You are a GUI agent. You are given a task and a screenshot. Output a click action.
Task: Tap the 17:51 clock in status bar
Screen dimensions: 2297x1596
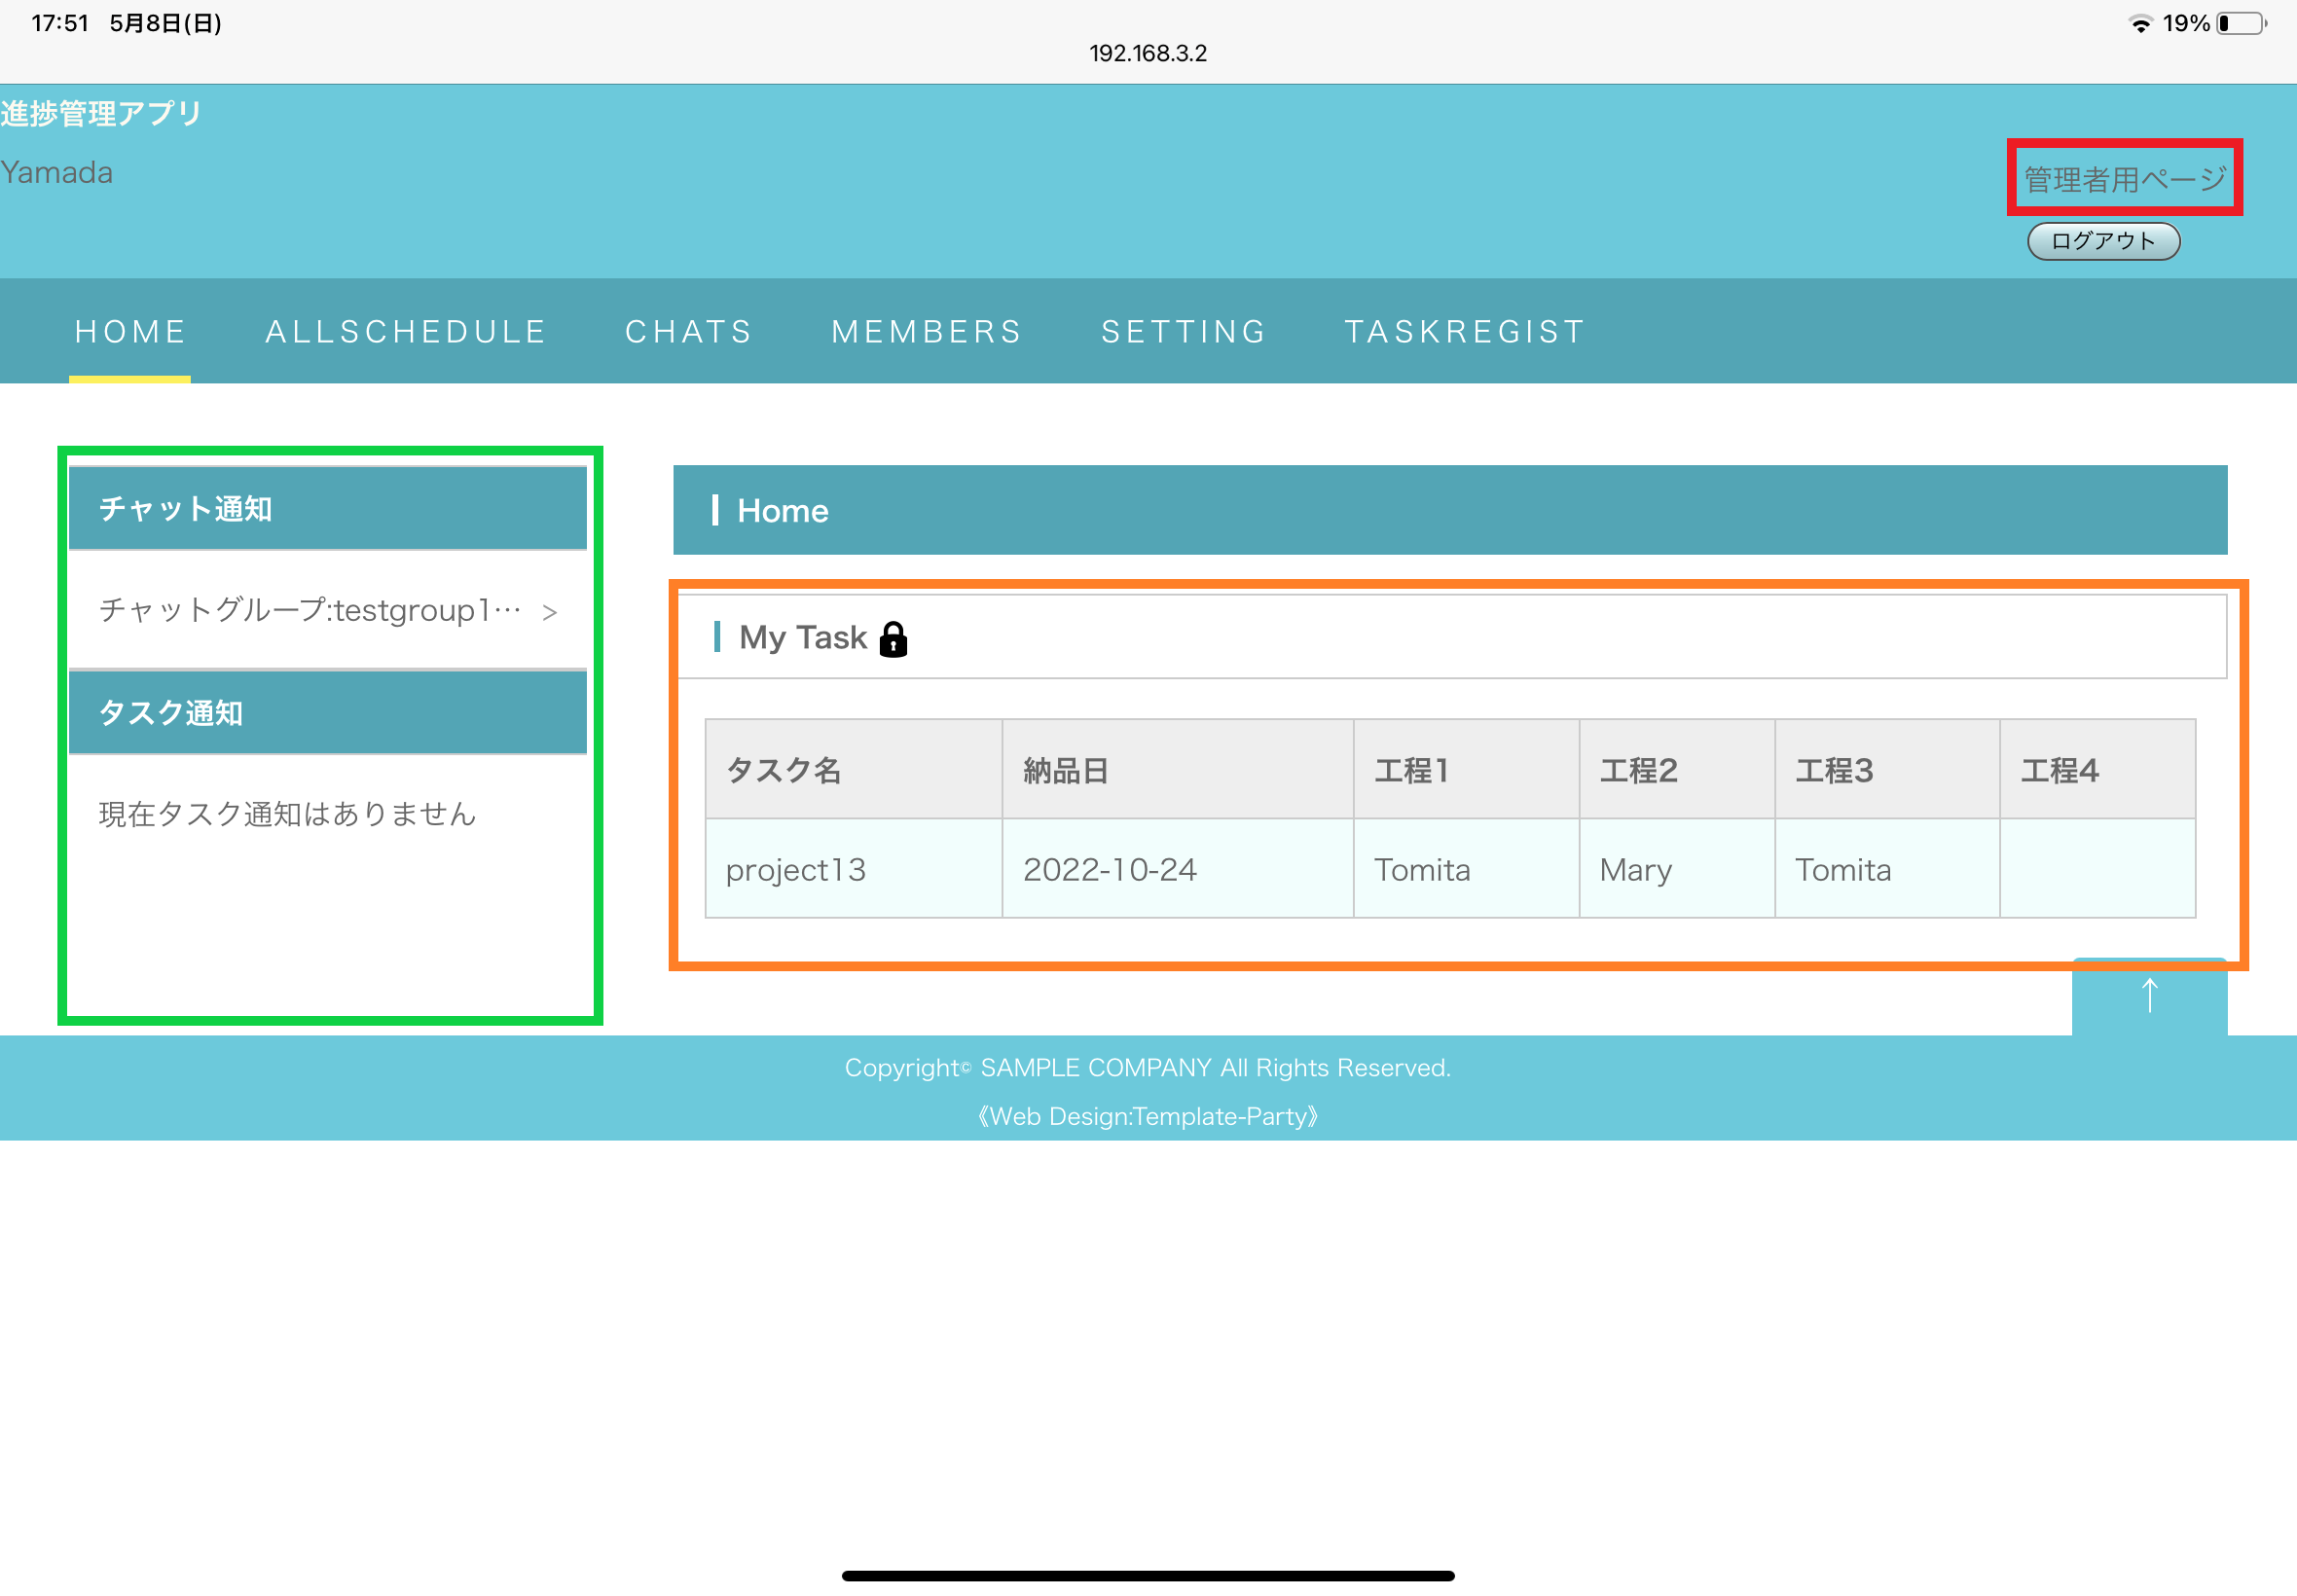coord(60,23)
